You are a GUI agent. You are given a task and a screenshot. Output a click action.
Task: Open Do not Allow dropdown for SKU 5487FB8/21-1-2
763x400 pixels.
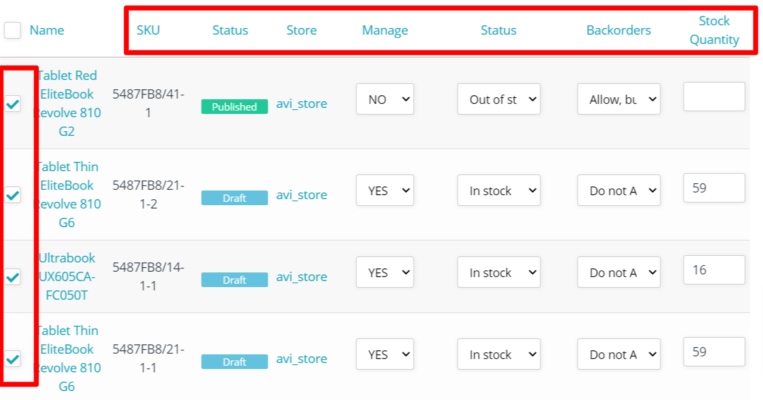pyautogui.click(x=619, y=190)
